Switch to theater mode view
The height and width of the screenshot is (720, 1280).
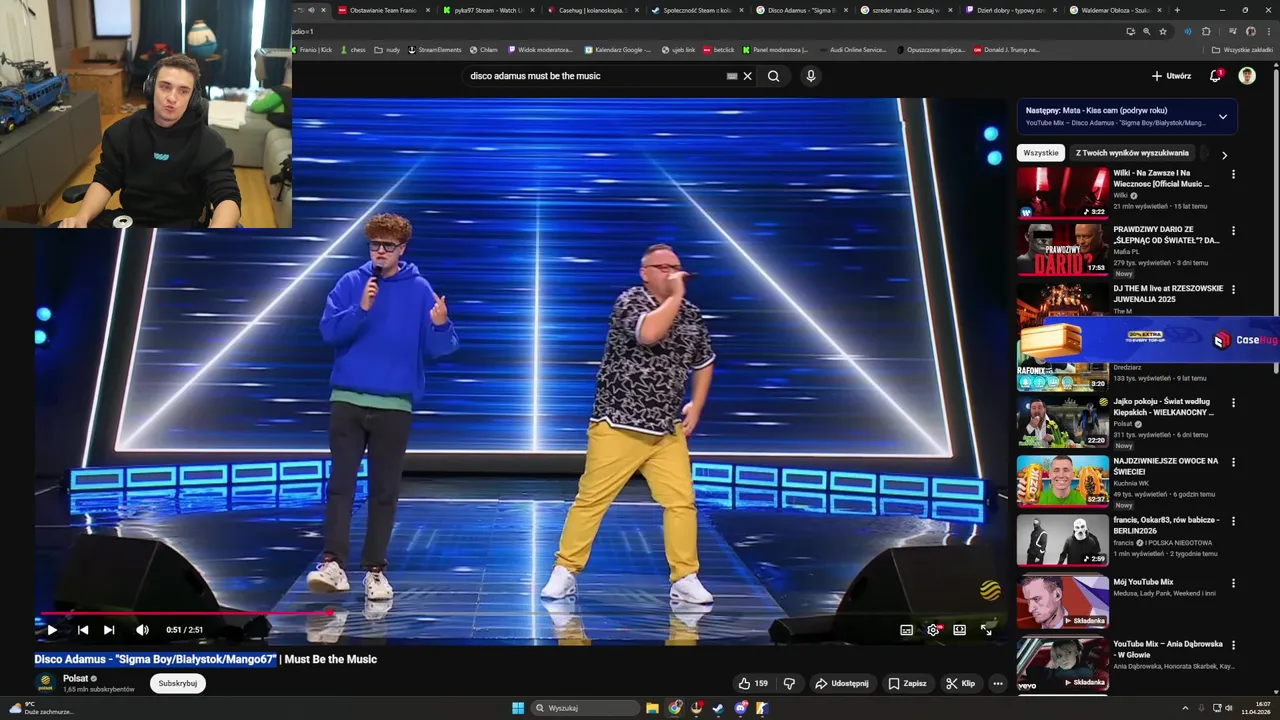click(x=959, y=630)
